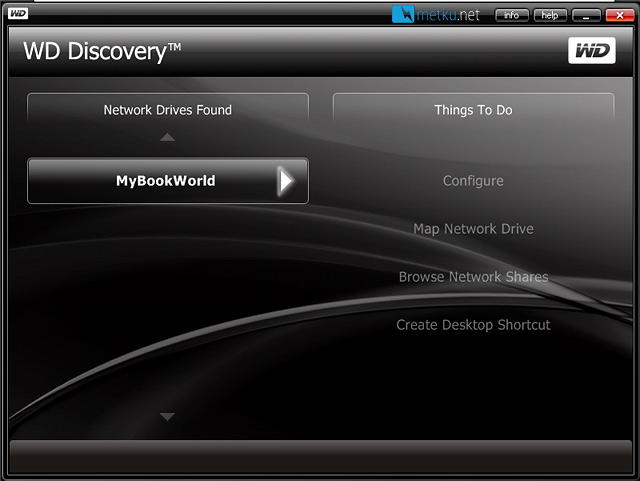The image size is (640, 481).
Task: Open Browse Network Shares
Action: click(x=473, y=277)
